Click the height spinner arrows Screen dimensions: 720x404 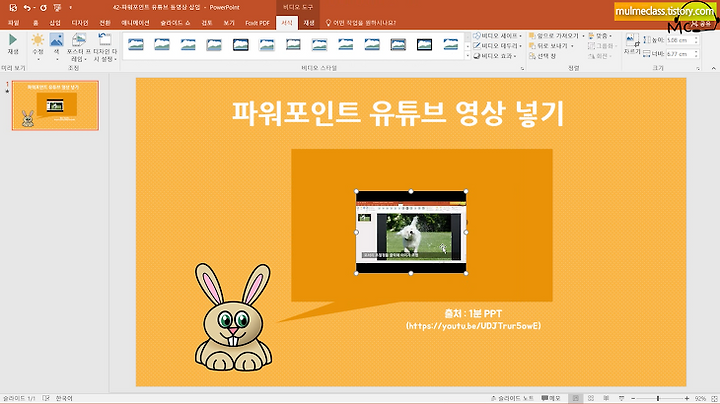(696, 40)
